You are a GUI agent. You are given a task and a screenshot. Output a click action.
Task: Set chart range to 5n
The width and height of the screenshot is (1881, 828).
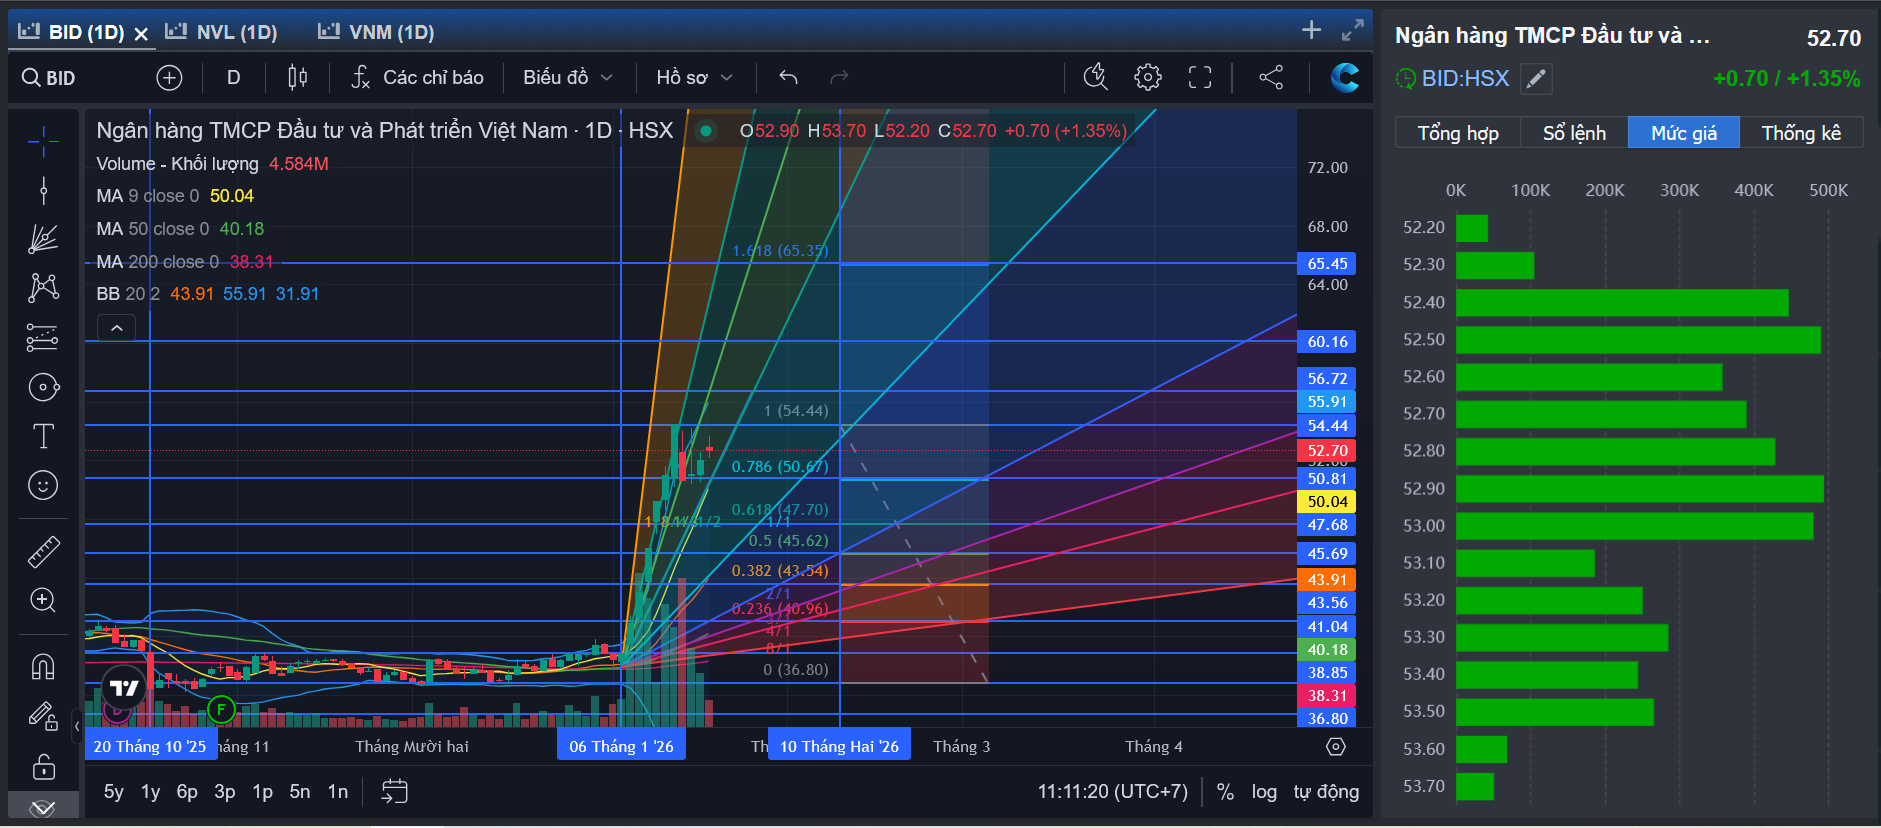(x=300, y=792)
